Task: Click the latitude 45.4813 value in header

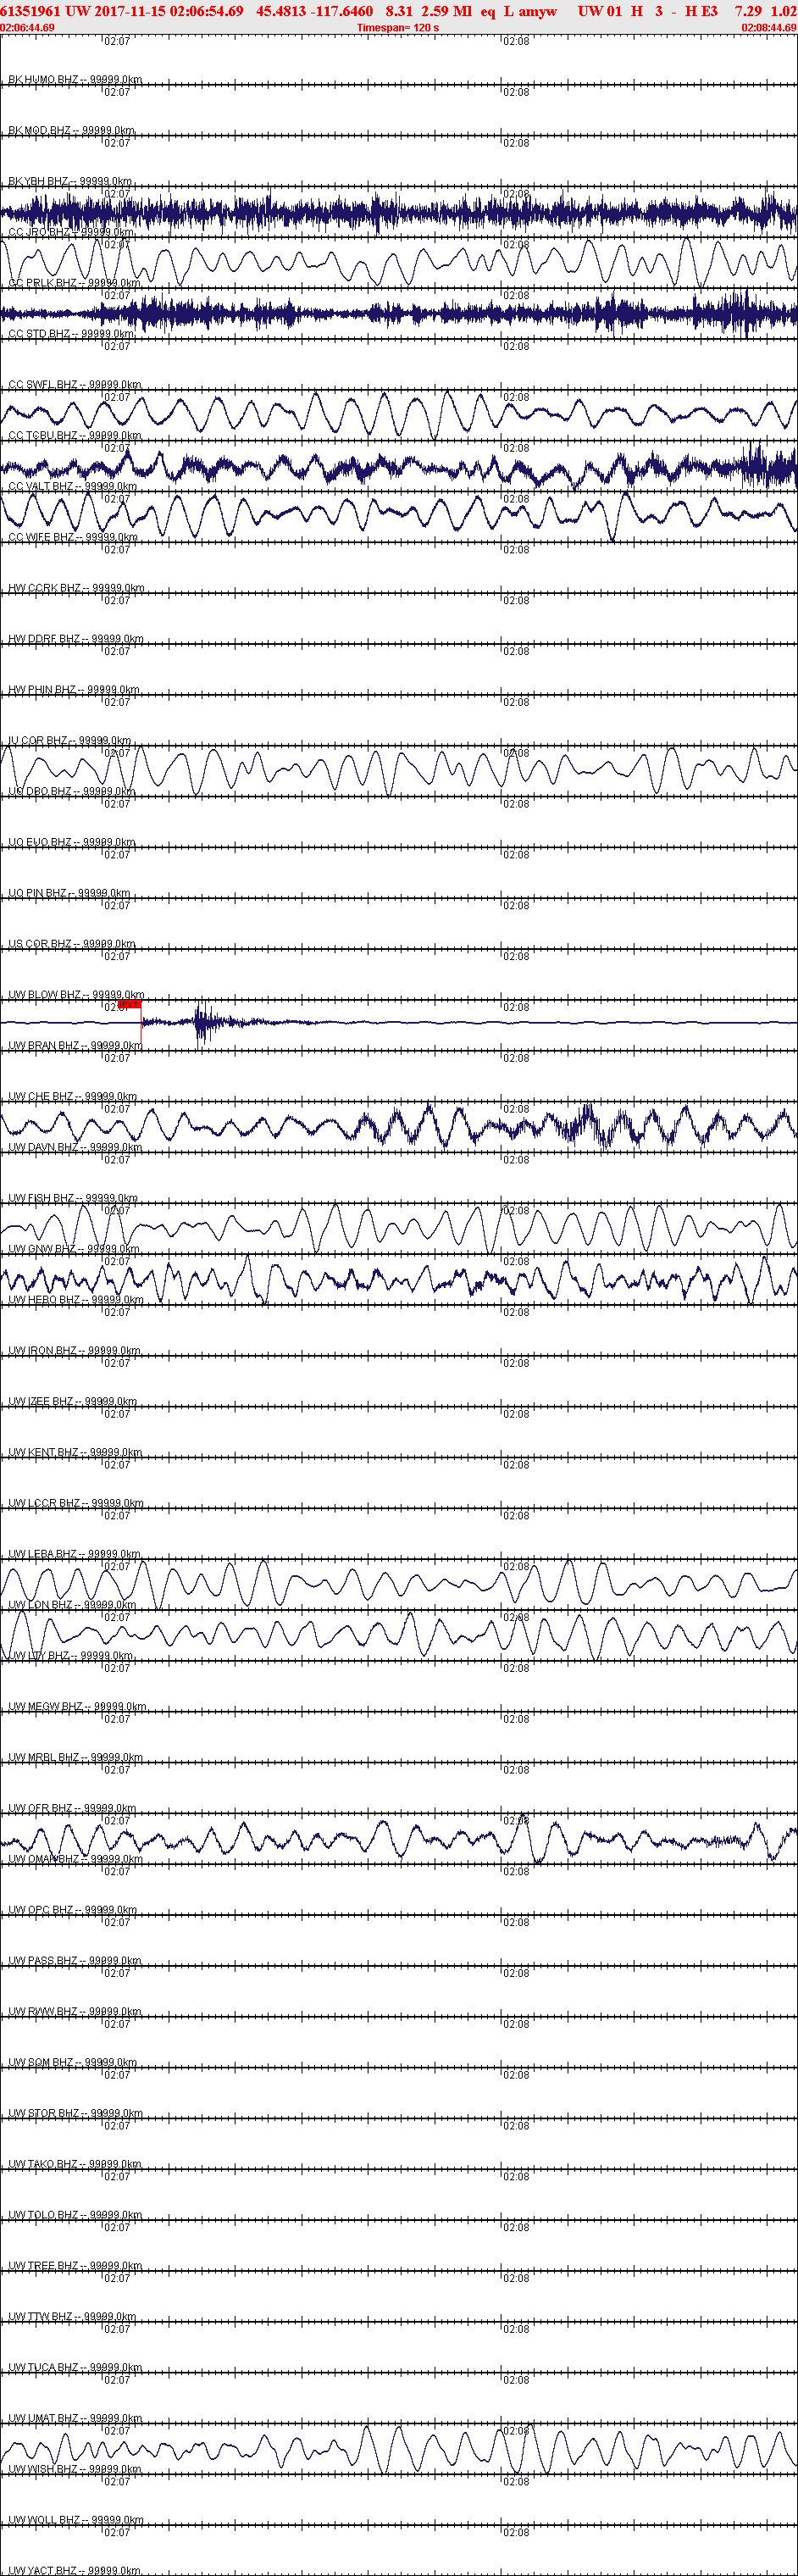Action: tap(280, 11)
